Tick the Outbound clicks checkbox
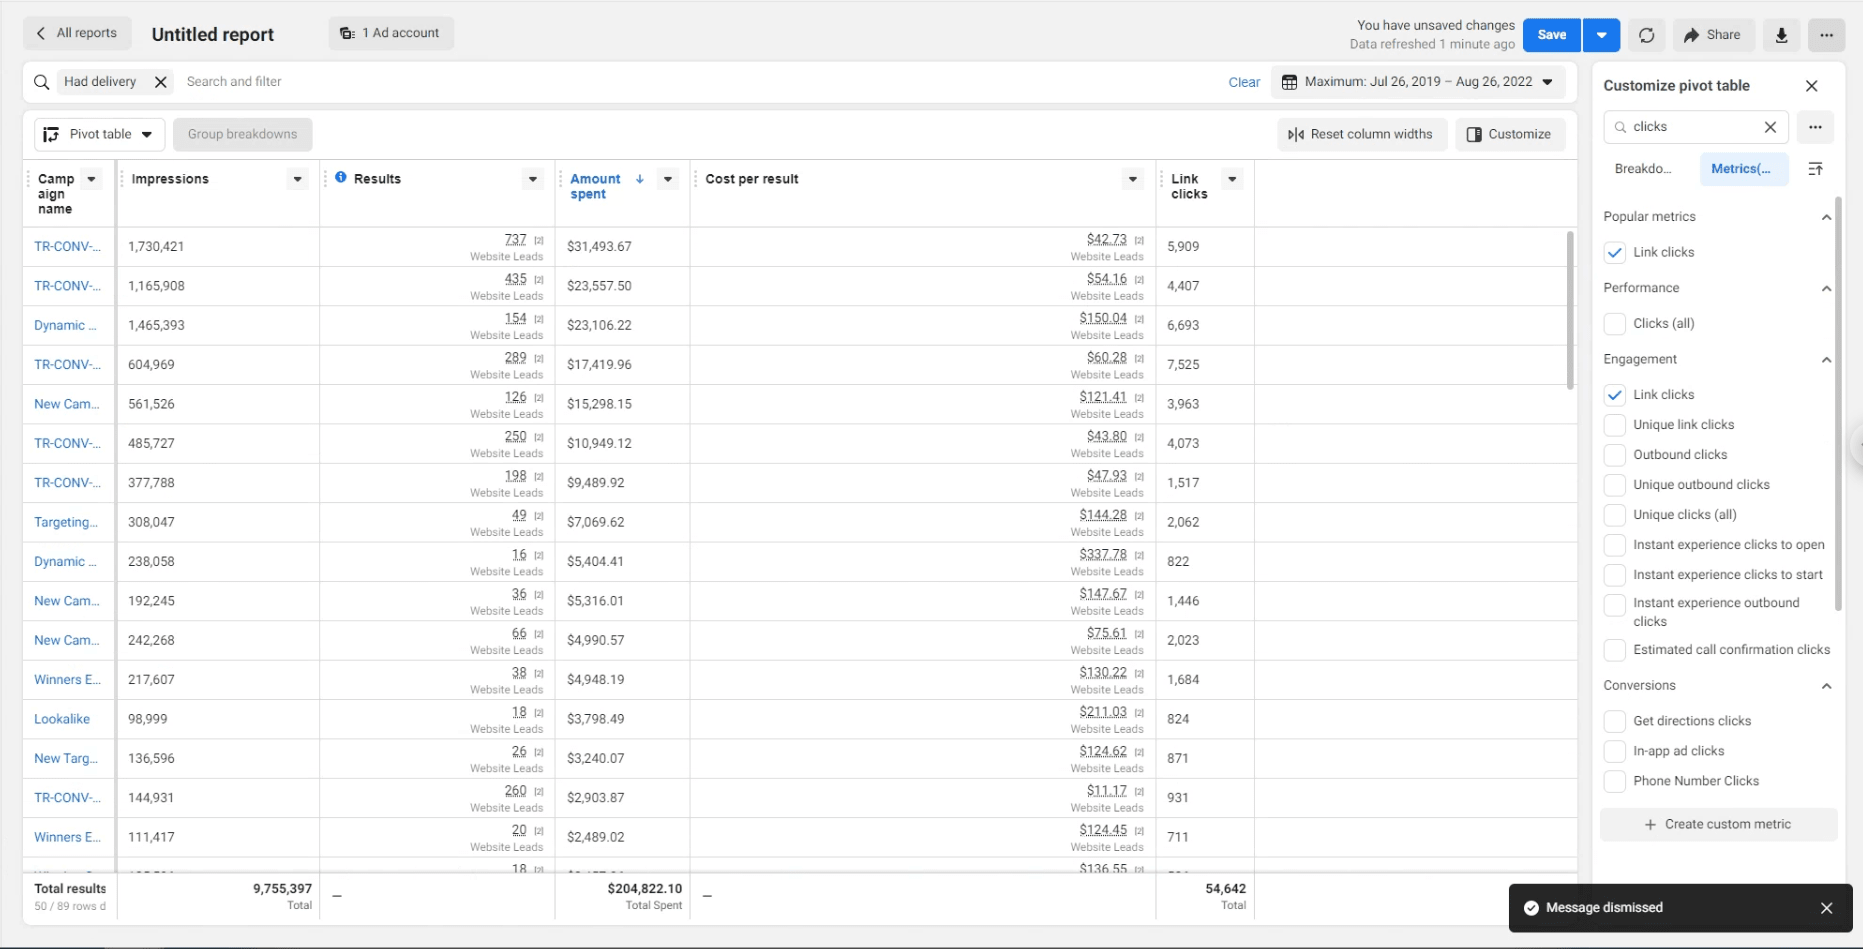The image size is (1863, 949). tap(1614, 455)
